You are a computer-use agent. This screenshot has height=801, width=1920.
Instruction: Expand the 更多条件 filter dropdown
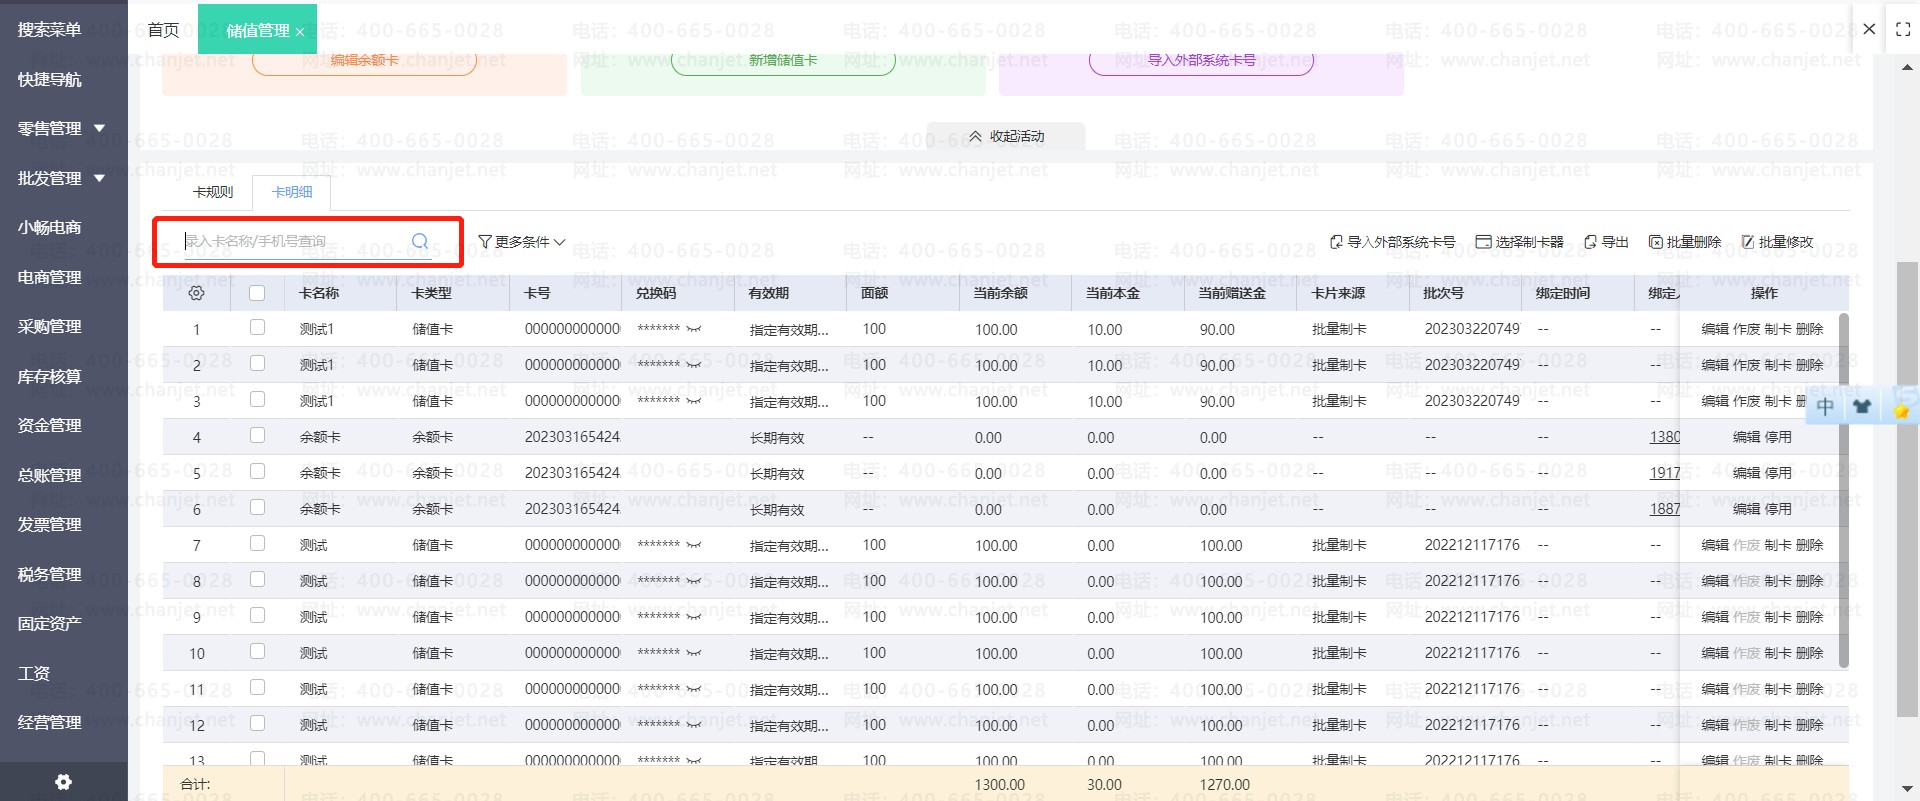(x=522, y=242)
